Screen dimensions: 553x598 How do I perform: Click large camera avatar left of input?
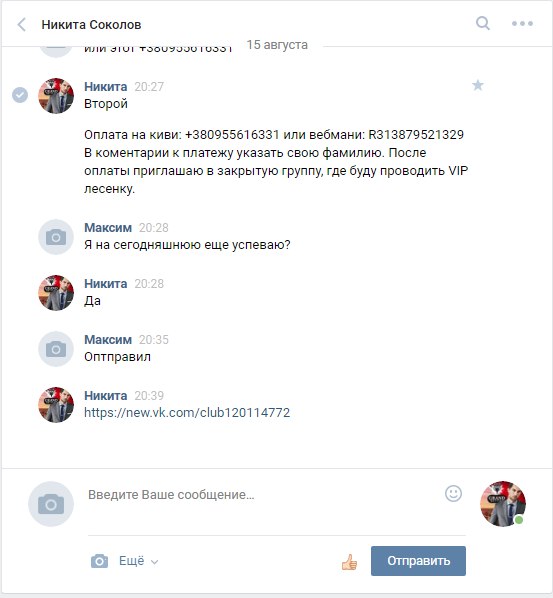(51, 504)
